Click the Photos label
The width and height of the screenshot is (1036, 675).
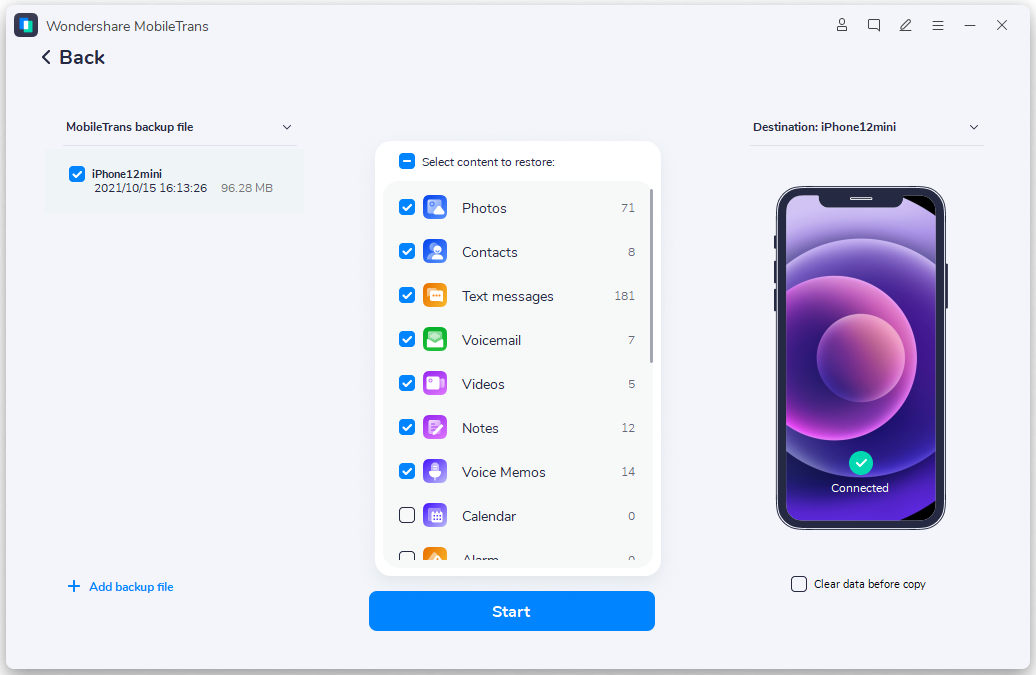(484, 208)
